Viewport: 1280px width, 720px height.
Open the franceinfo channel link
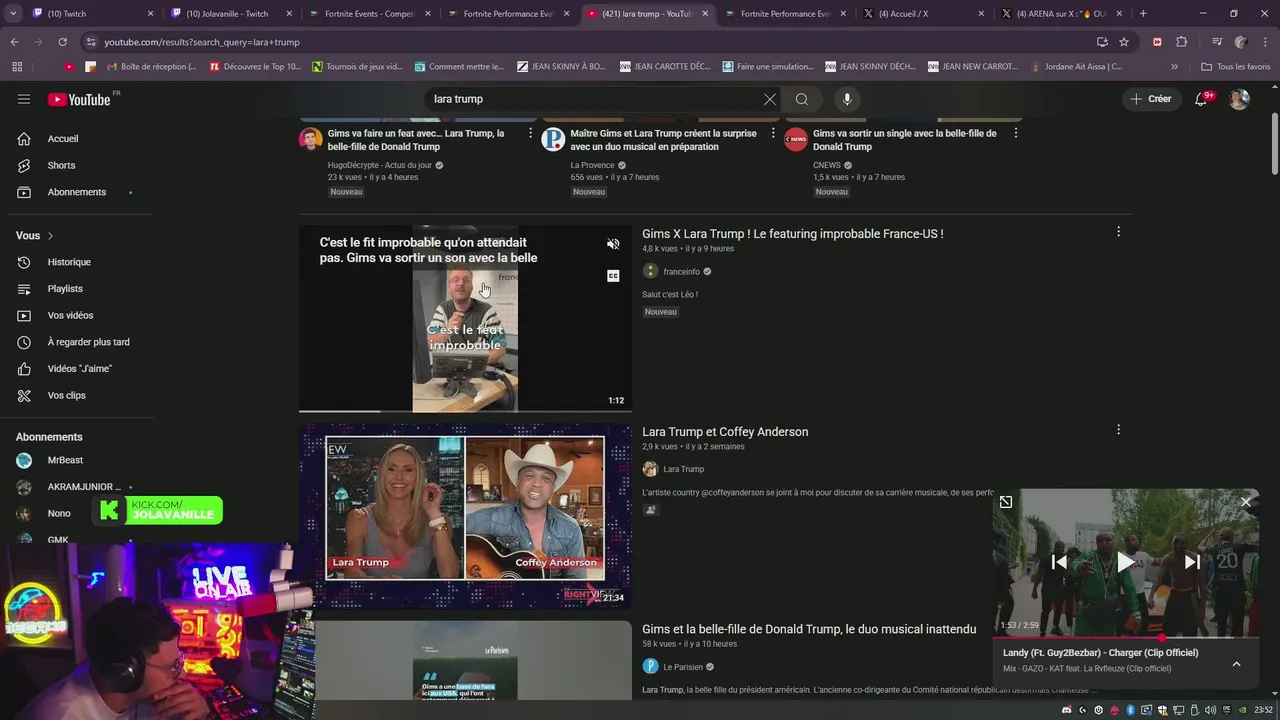point(681,272)
